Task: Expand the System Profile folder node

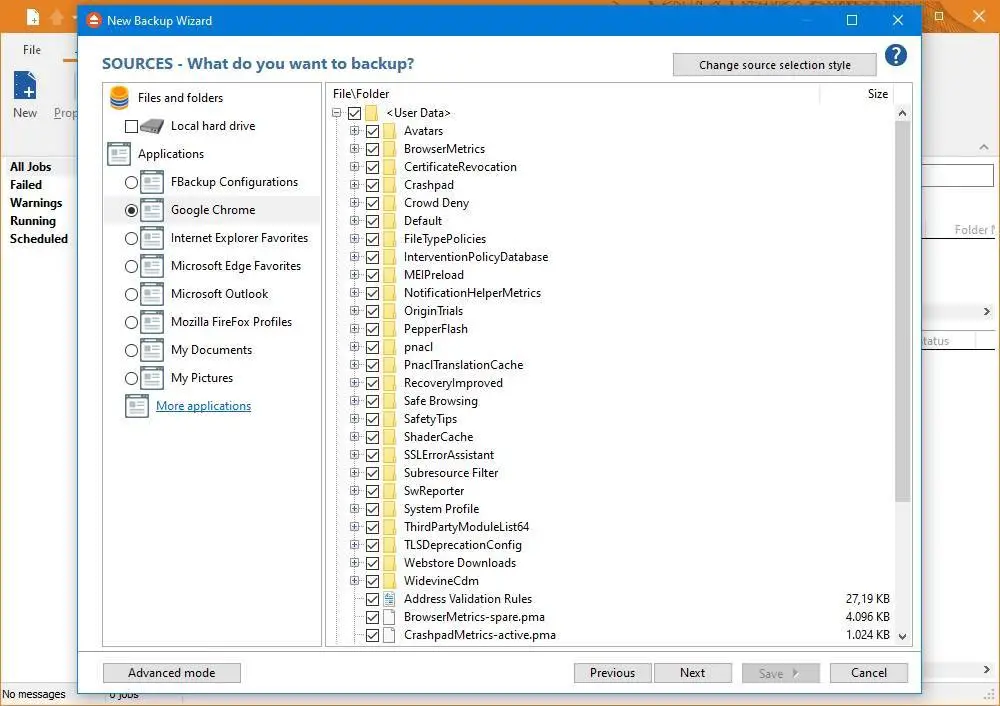Action: (x=355, y=508)
